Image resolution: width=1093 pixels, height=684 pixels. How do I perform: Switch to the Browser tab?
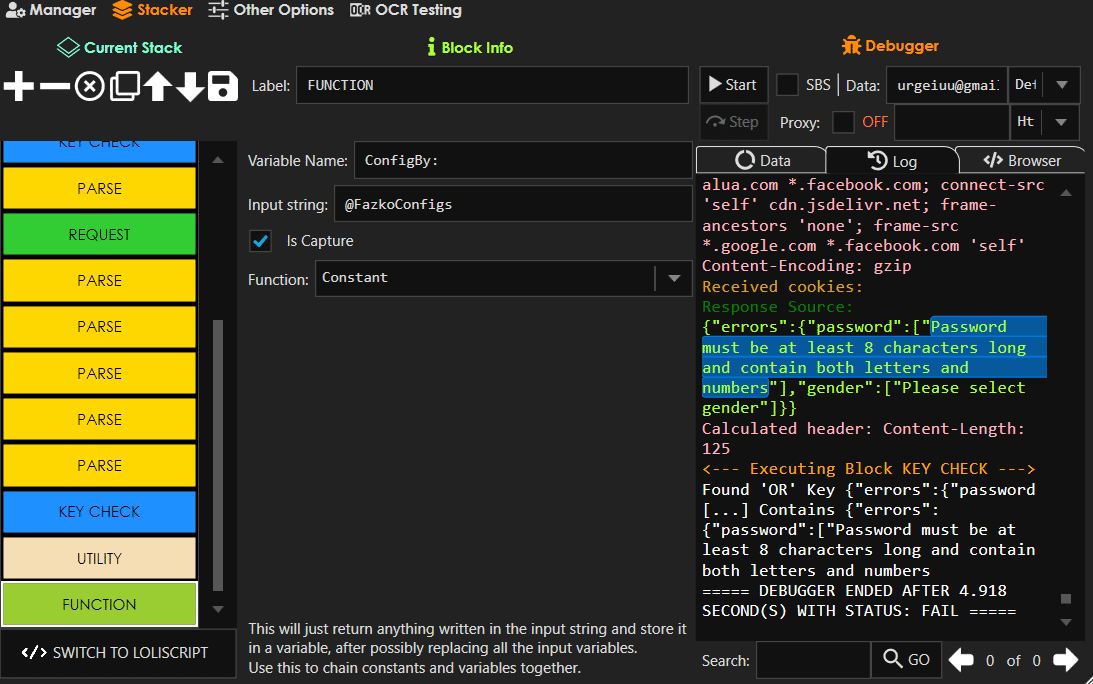tap(1021, 158)
